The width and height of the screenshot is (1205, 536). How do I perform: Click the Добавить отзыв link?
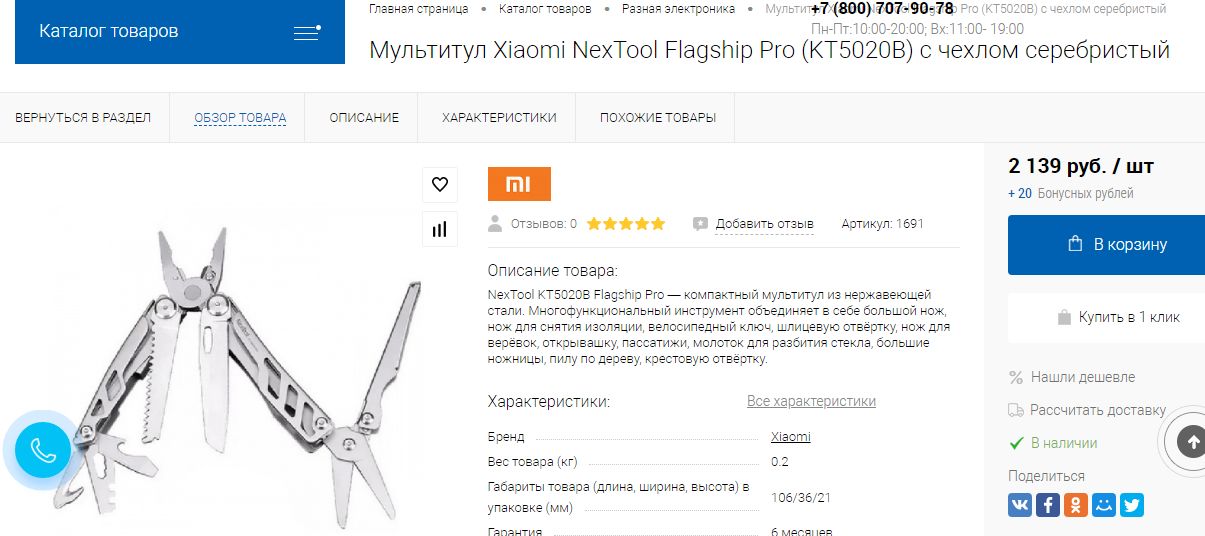(x=764, y=224)
